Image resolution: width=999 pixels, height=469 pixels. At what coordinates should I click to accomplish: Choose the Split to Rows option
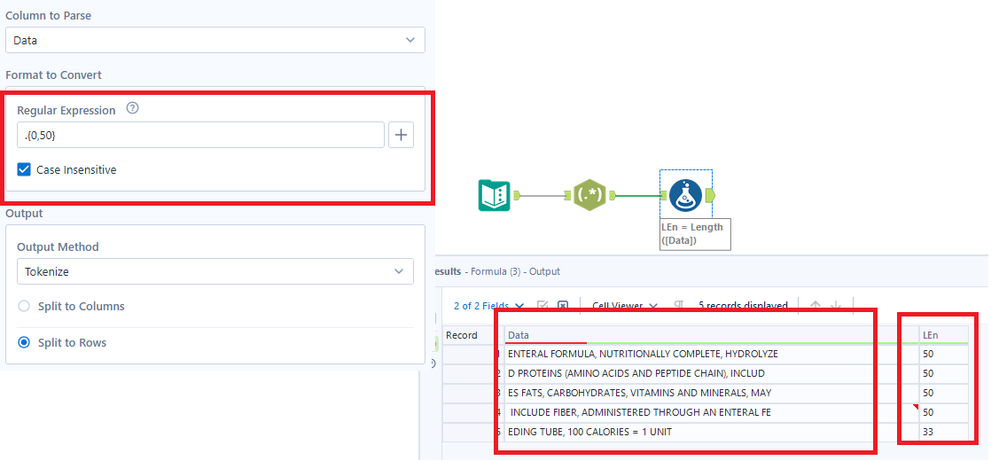click(24, 343)
